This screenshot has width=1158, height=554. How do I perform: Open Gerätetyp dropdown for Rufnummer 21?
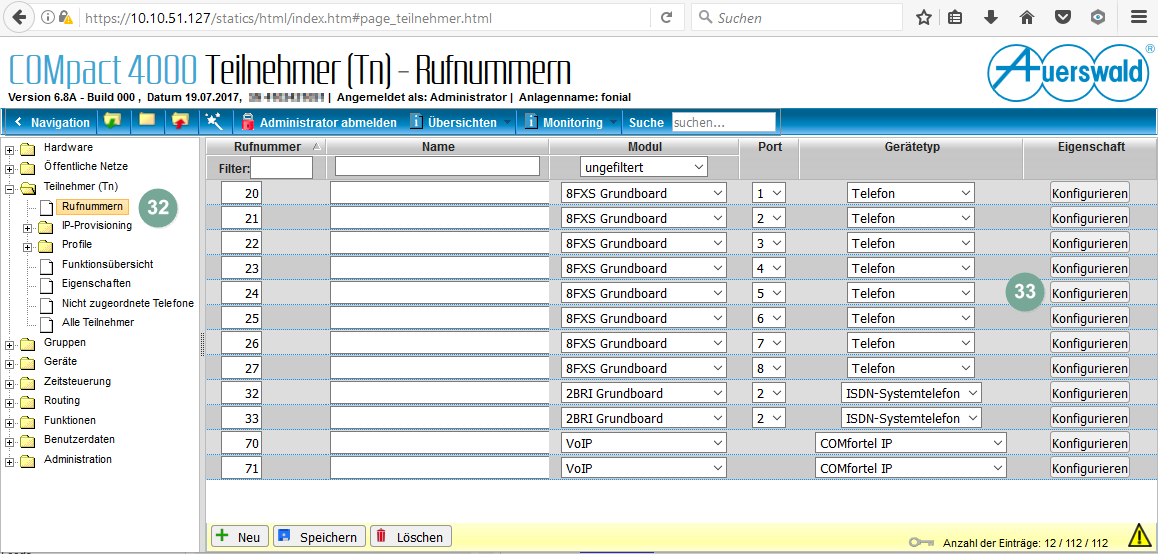click(x=911, y=219)
